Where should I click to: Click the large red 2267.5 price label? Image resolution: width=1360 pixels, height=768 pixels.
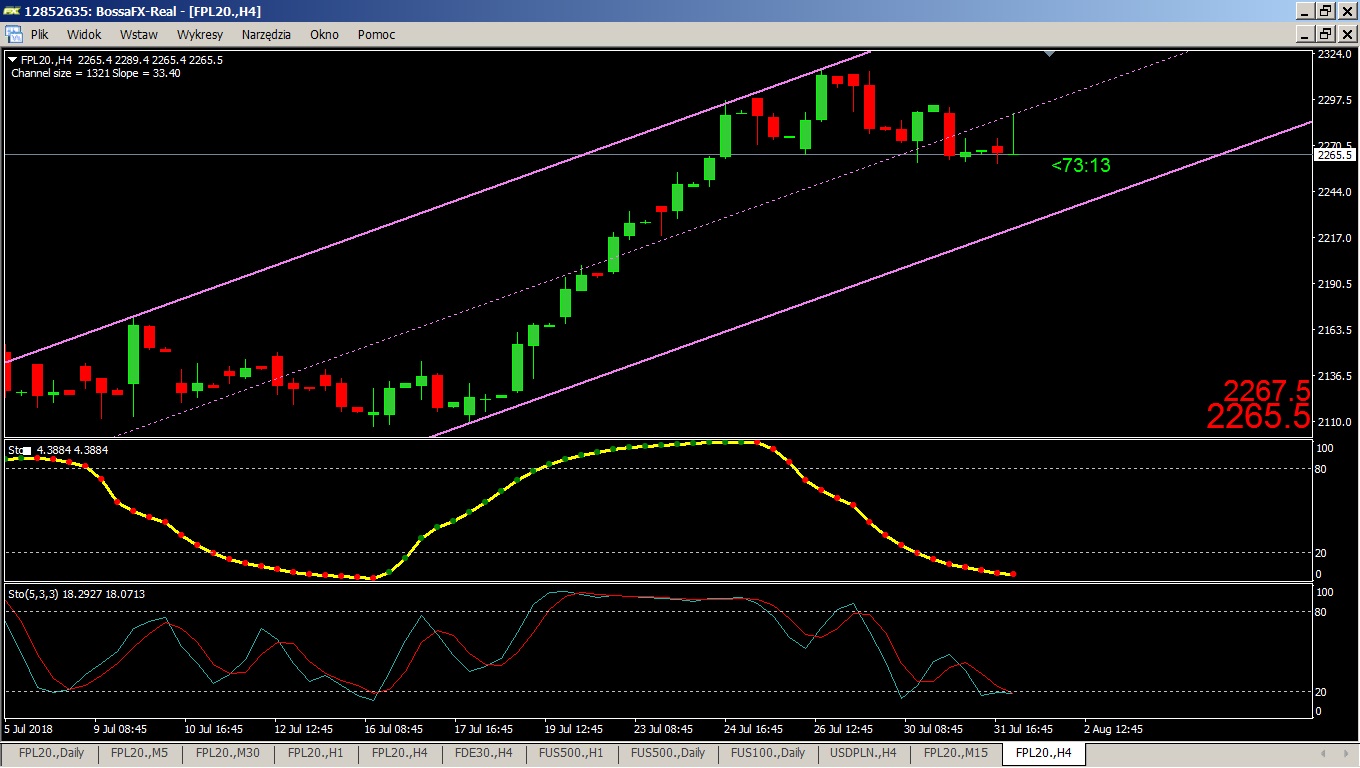coord(1267,390)
